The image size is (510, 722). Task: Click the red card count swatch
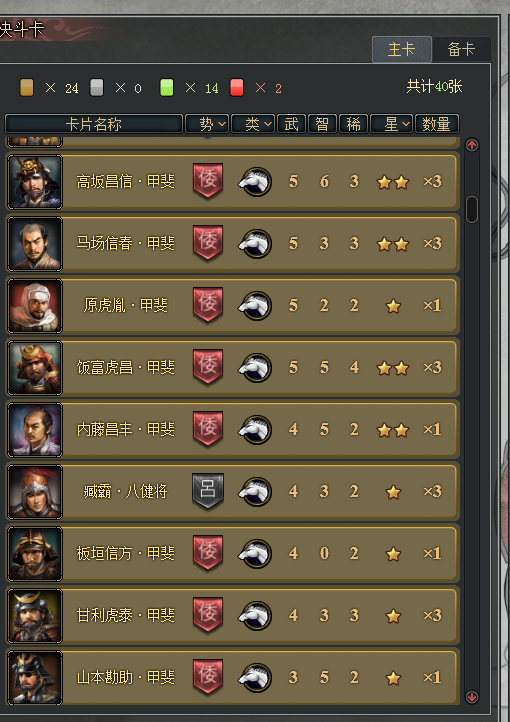[x=237, y=87]
